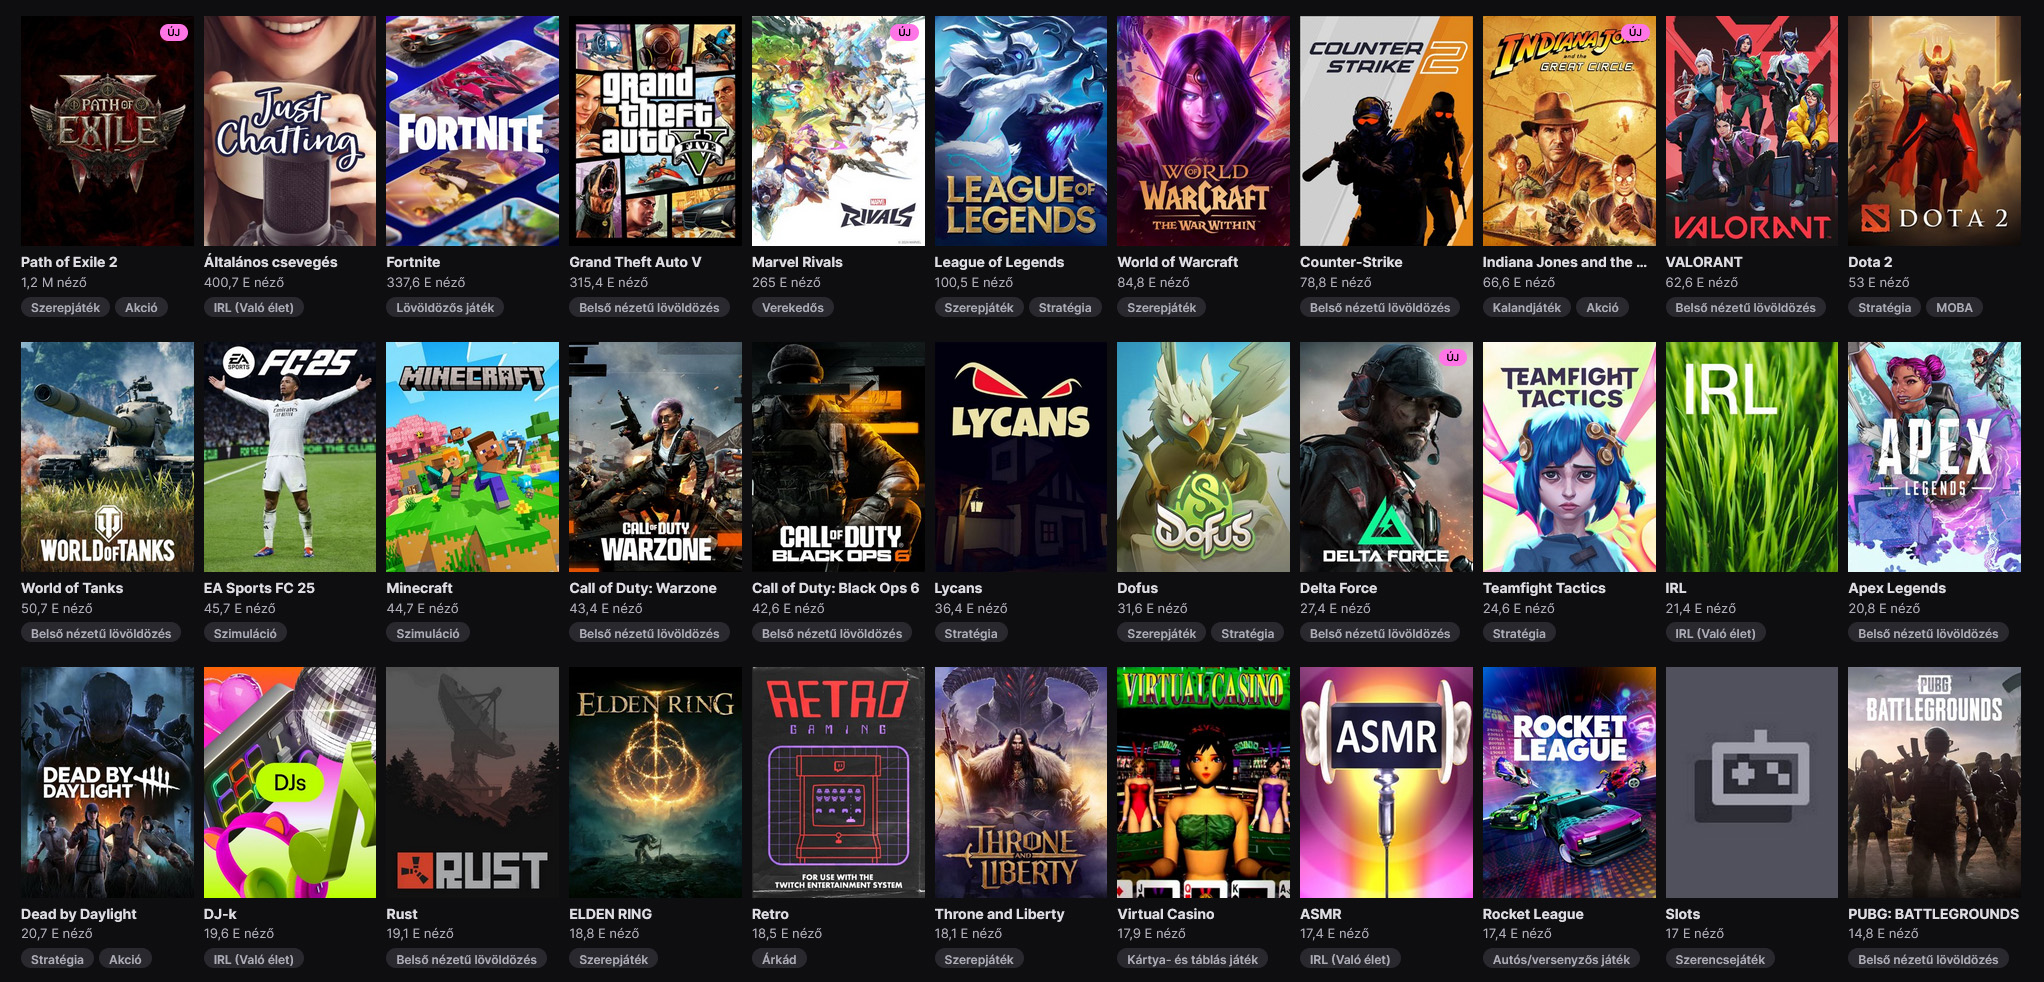This screenshot has width=2044, height=982.
Task: Click the Call of Duty: Warzone title
Action: (x=643, y=588)
